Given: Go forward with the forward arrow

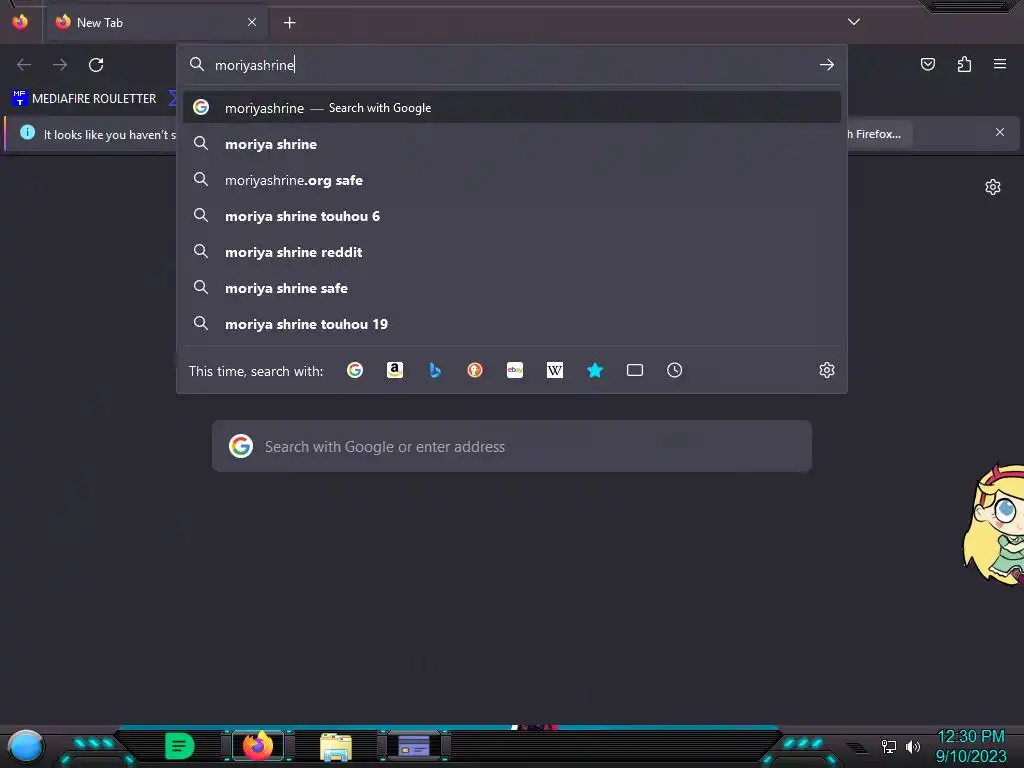Looking at the screenshot, I should tap(60, 65).
